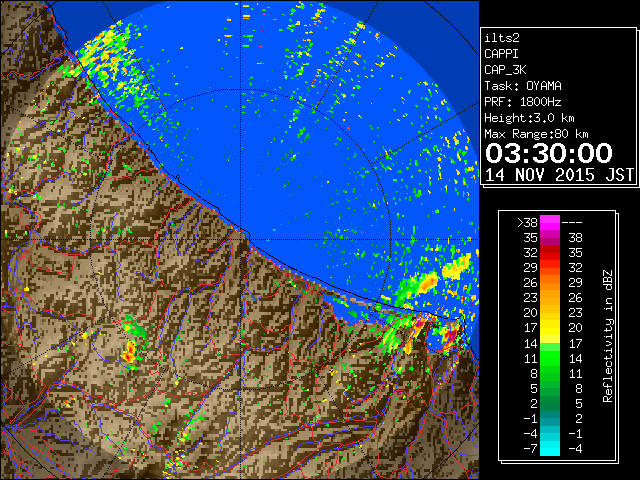Image resolution: width=640 pixels, height=480 pixels.
Task: Click the '---' legend upper bound label
Action: (x=572, y=223)
